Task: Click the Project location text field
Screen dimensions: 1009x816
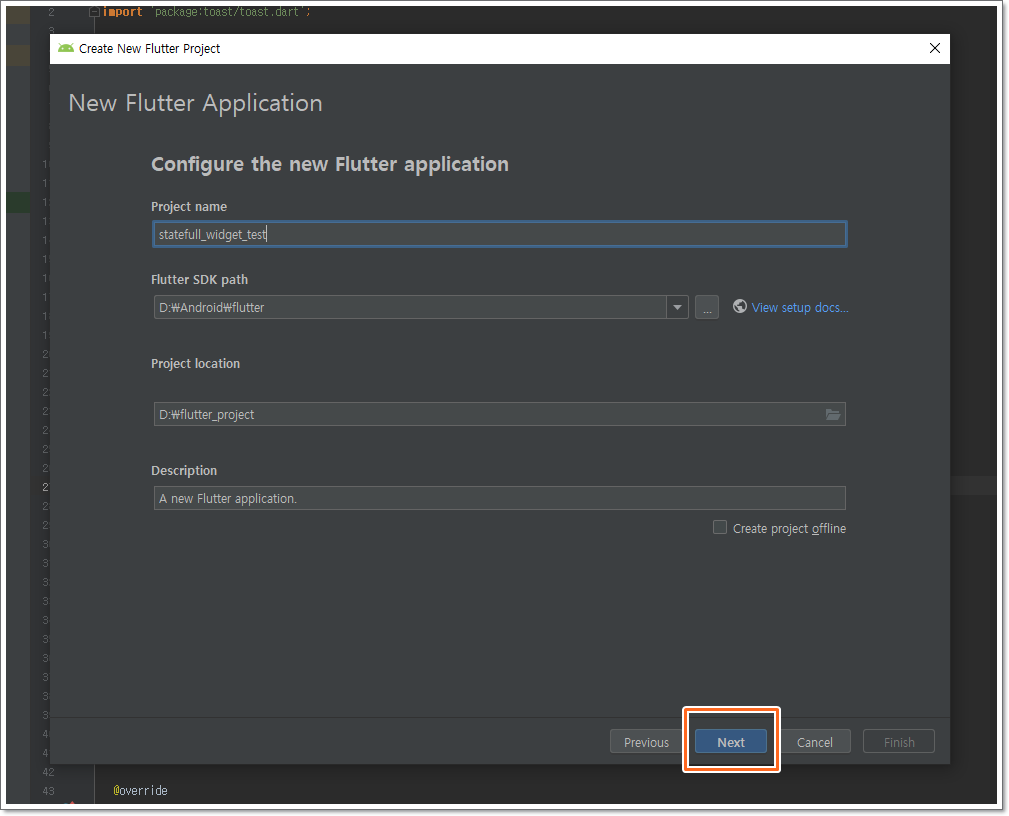Action: 499,414
